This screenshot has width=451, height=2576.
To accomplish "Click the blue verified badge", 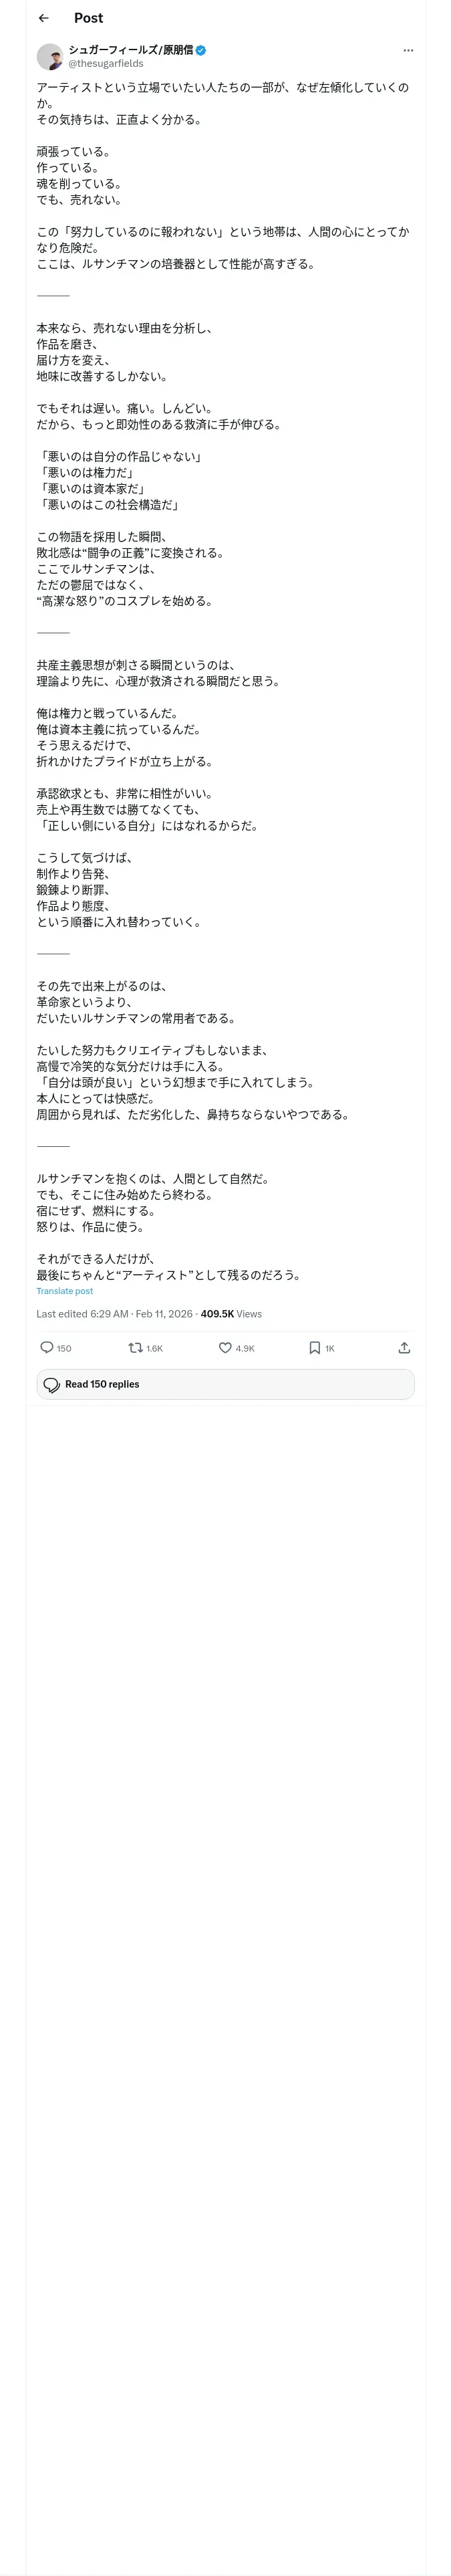I will pyautogui.click(x=201, y=50).
